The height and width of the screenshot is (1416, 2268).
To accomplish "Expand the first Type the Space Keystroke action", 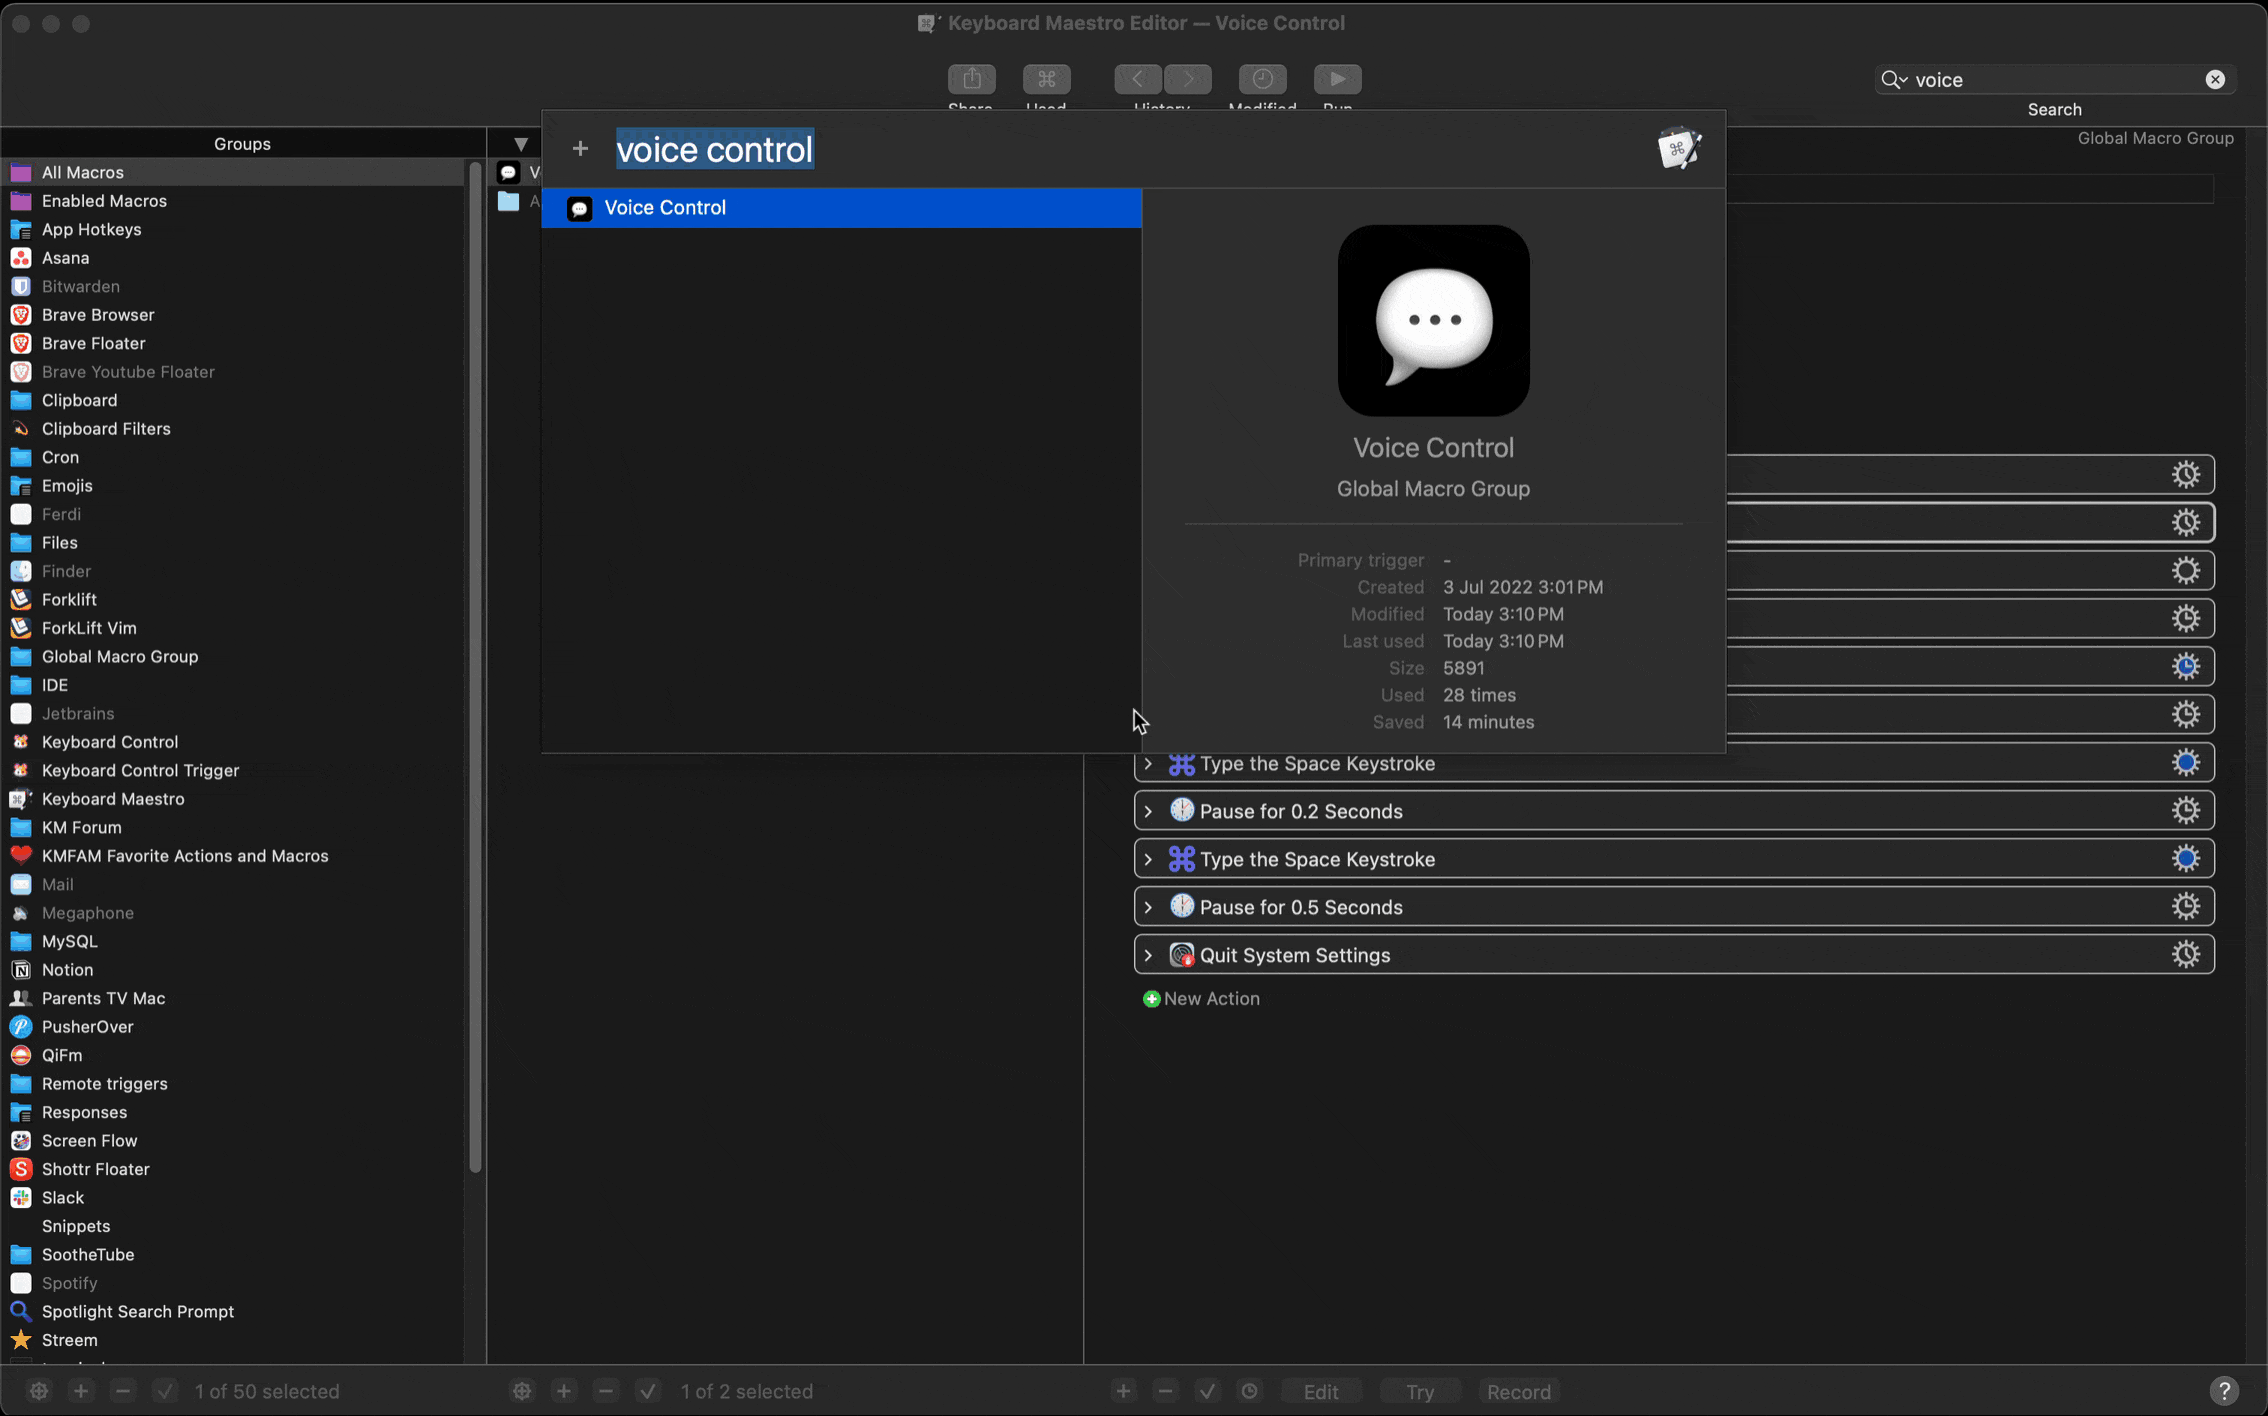I will coord(1148,763).
